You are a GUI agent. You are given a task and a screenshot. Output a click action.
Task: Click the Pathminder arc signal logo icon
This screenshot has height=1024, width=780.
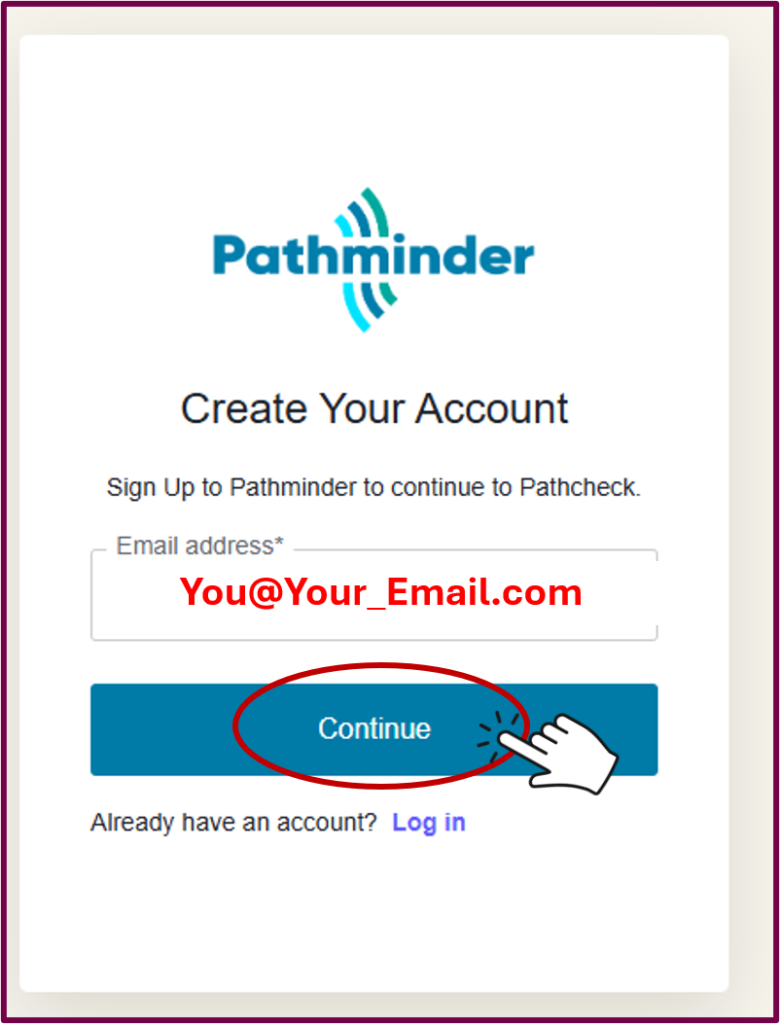tap(365, 260)
